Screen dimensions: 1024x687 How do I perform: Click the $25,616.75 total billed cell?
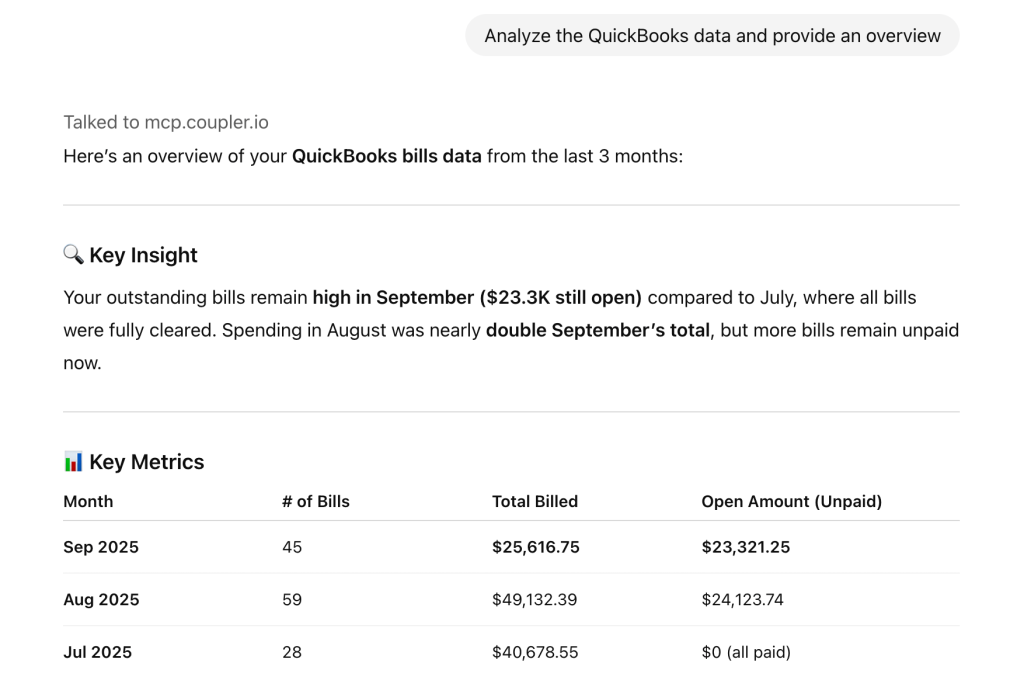535,547
